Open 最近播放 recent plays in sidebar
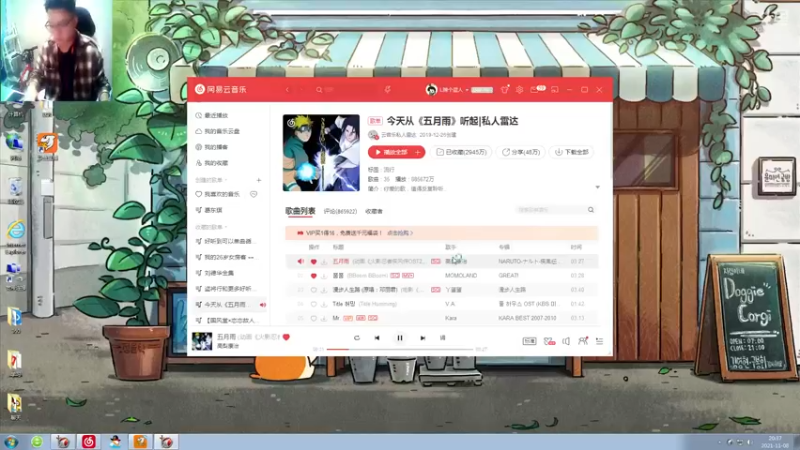Screen dimensions: 800x450 [x=212, y=115]
